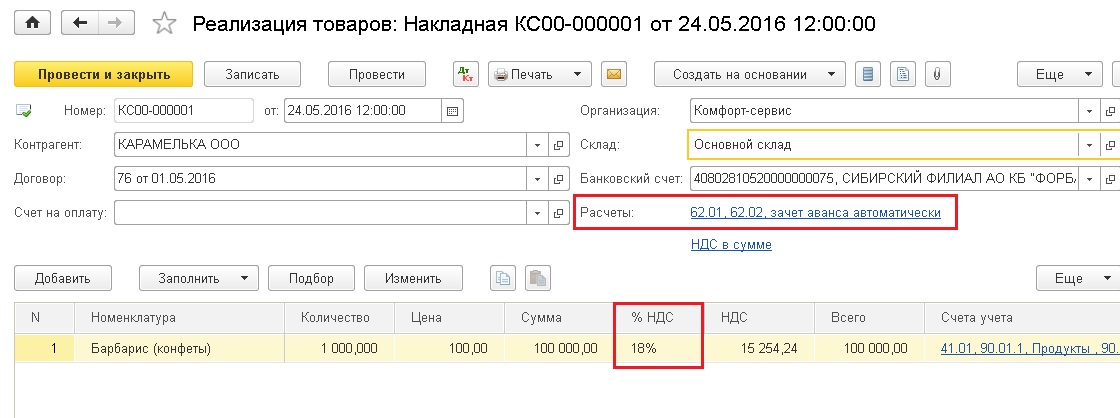This screenshot has height=418, width=1120.
Task: Click the Номер input field
Action: [x=183, y=111]
